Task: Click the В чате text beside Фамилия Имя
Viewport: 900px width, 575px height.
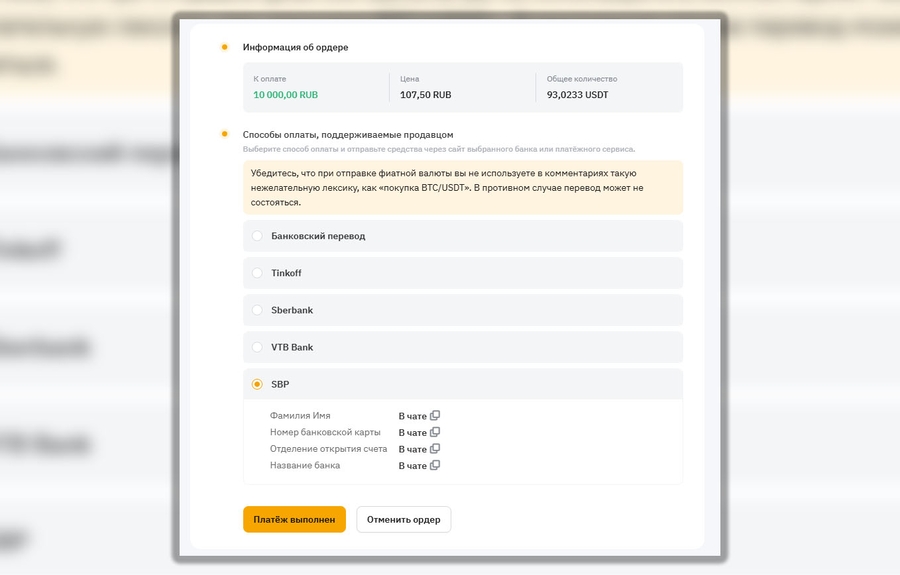Action: click(412, 416)
